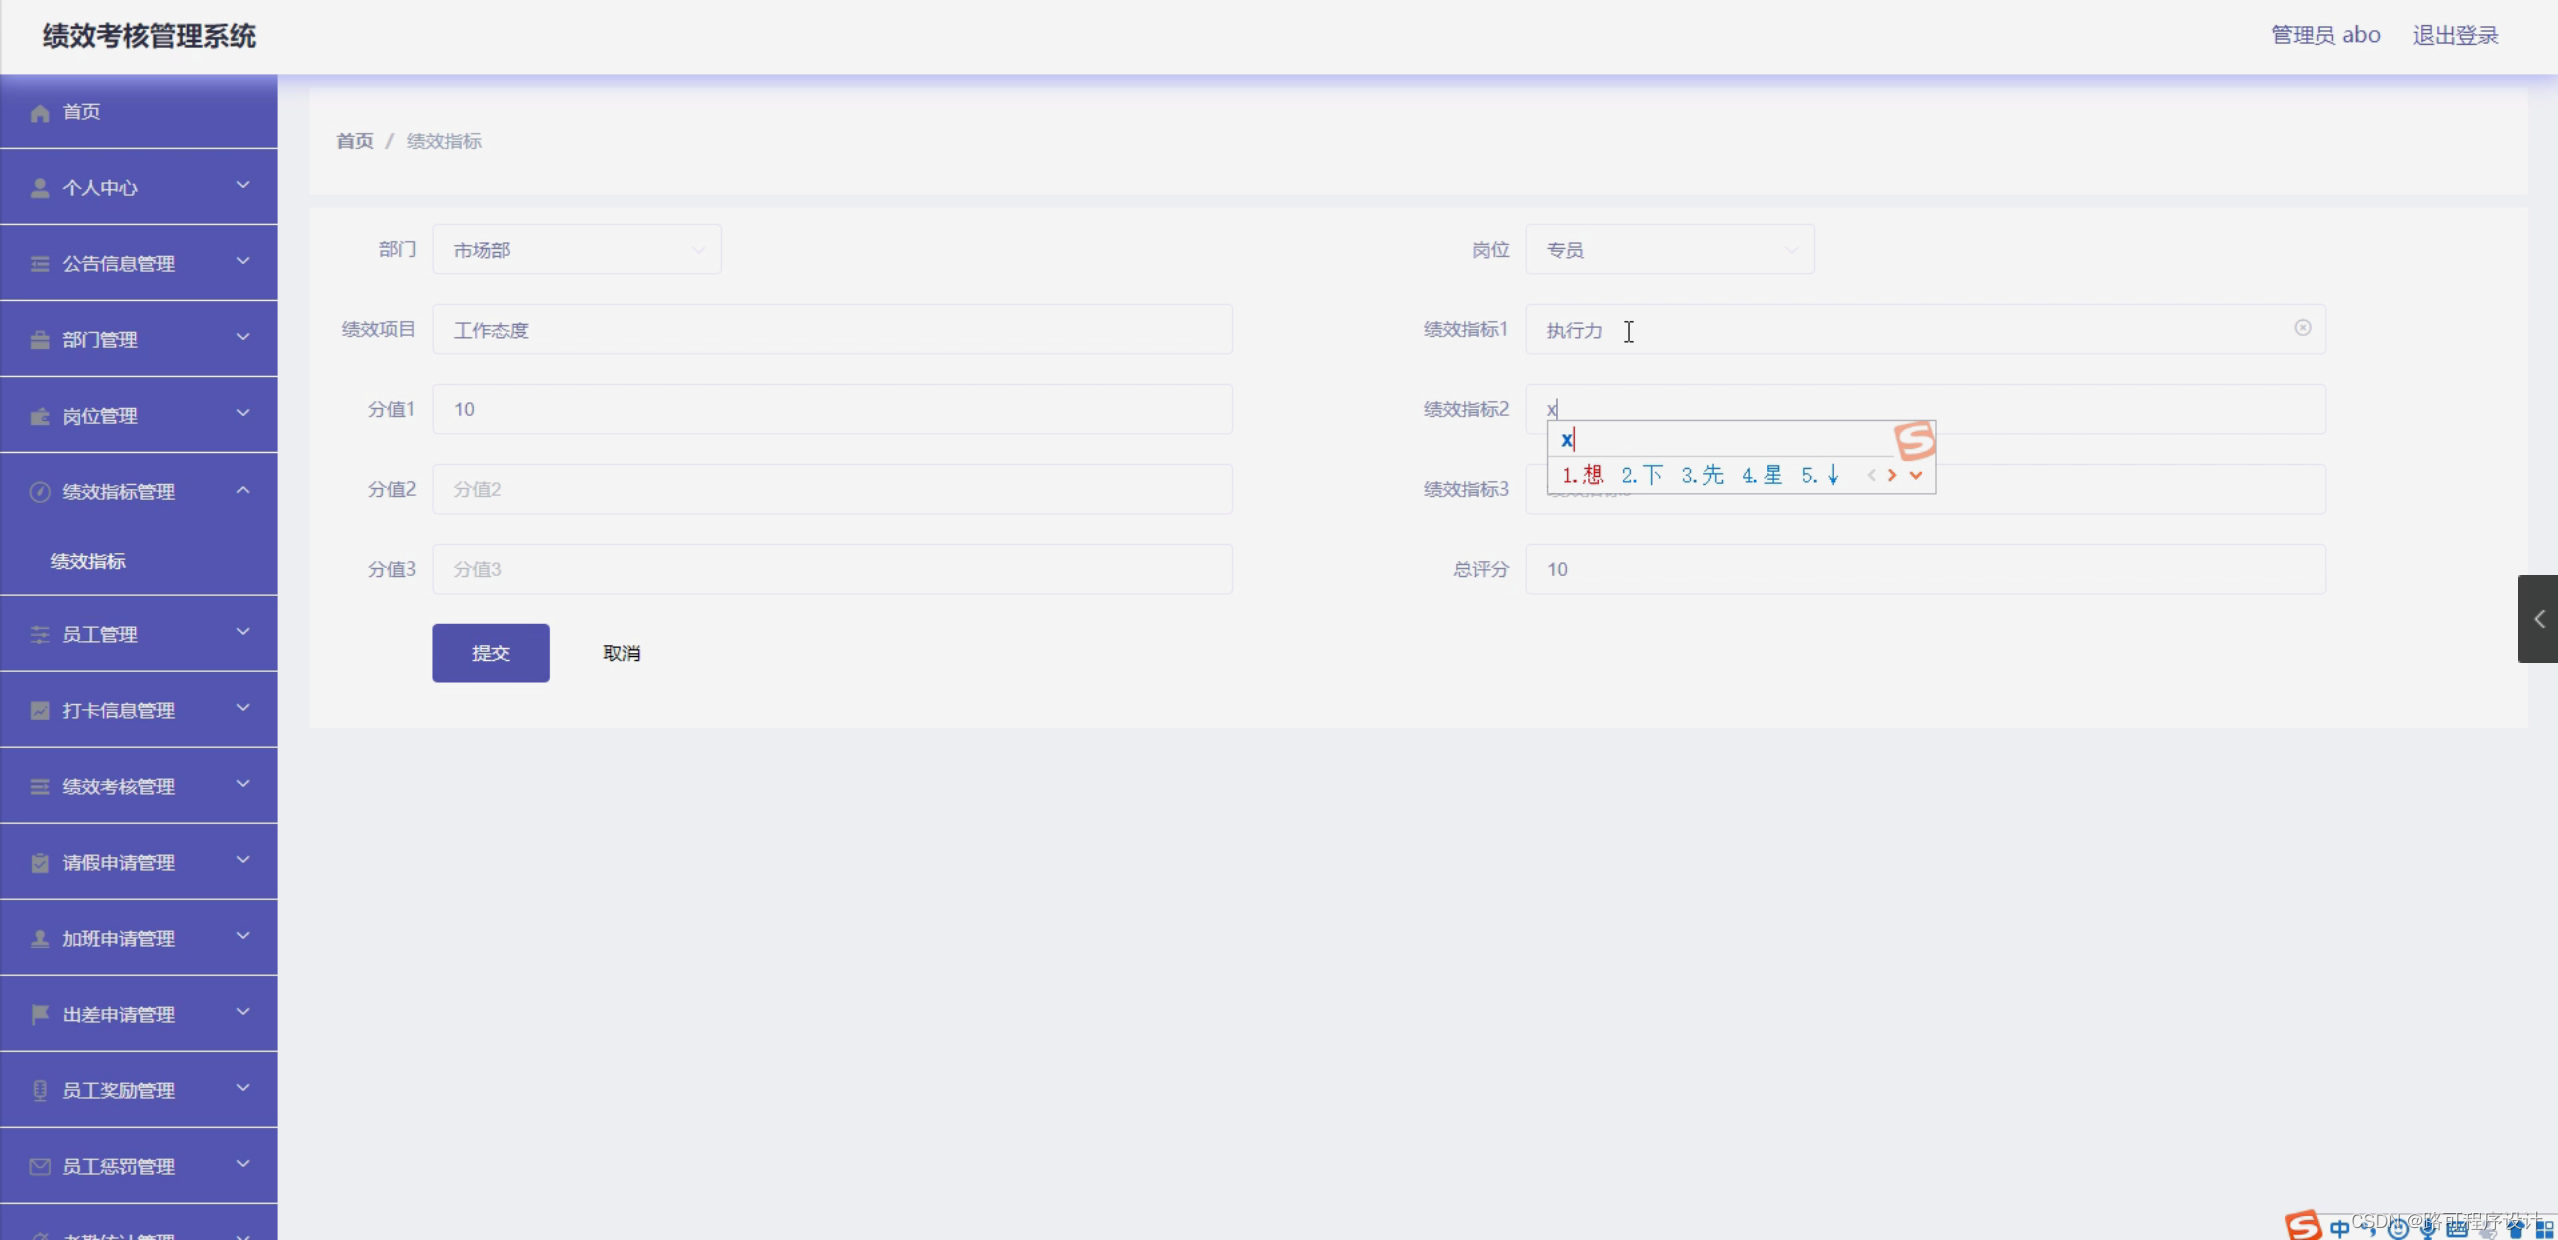2558x1240 pixels.
Task: Click Sogou input icon in system tray
Action: point(2302,1225)
